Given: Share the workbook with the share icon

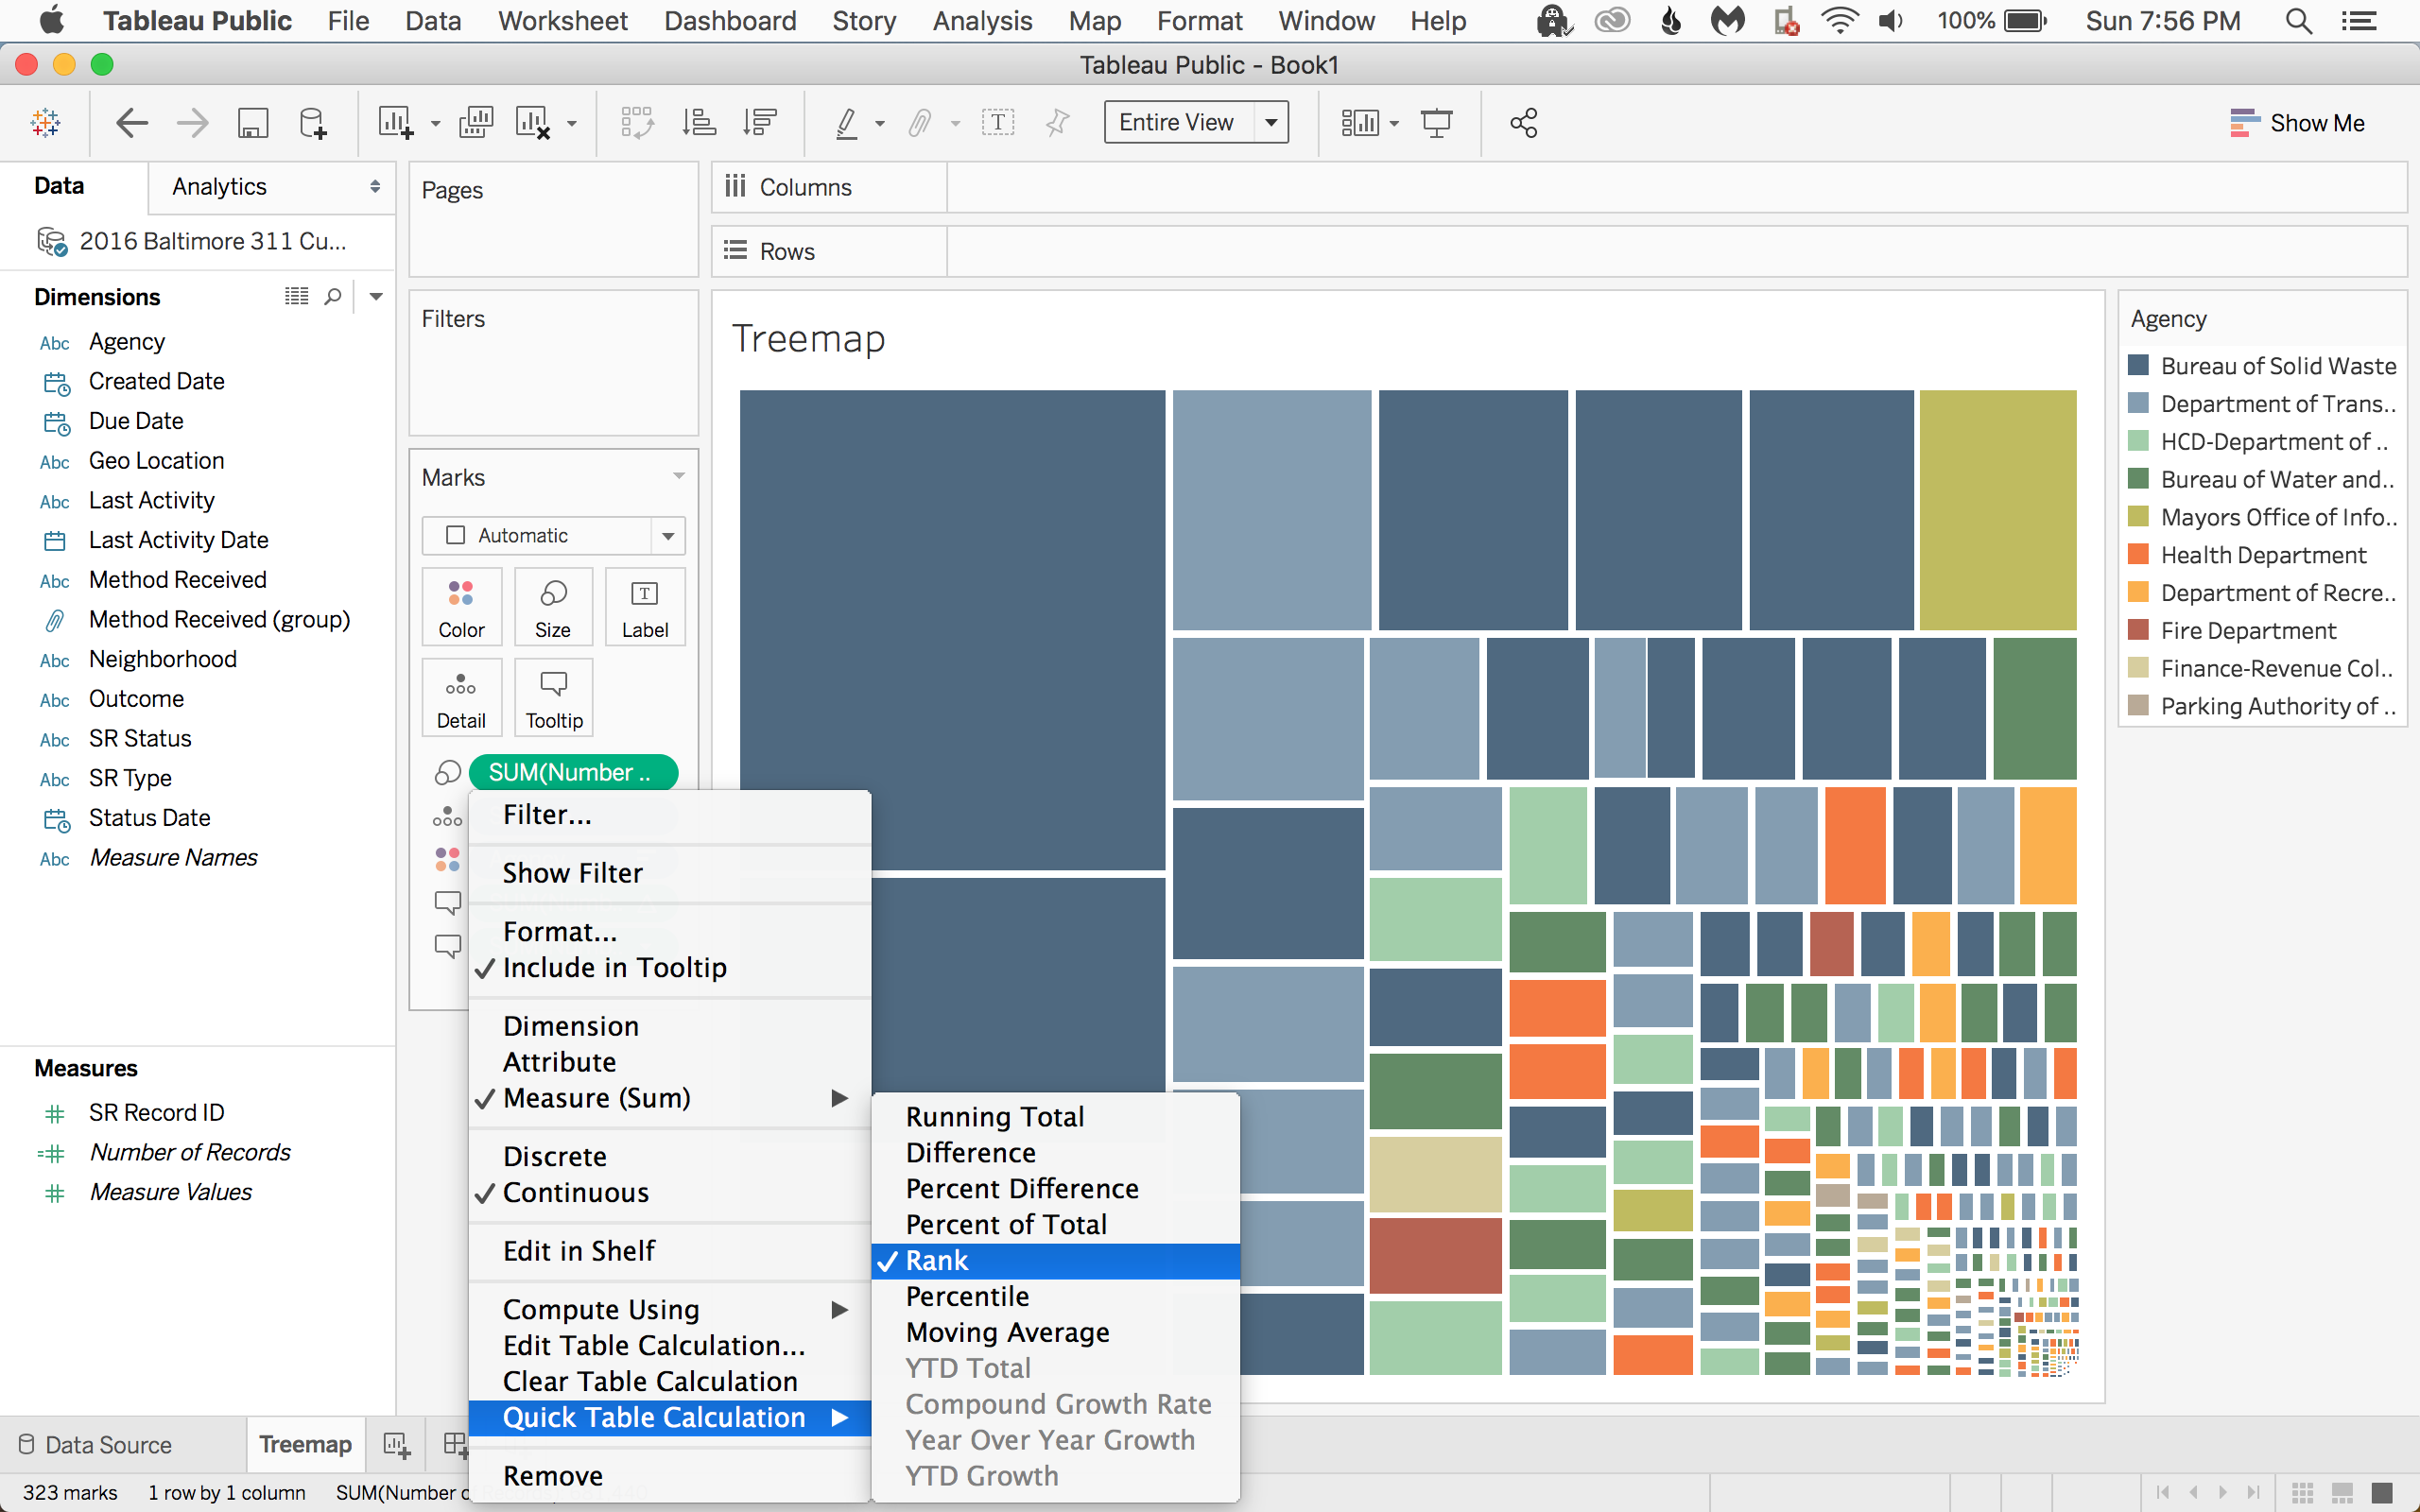Looking at the screenshot, I should tap(1524, 123).
